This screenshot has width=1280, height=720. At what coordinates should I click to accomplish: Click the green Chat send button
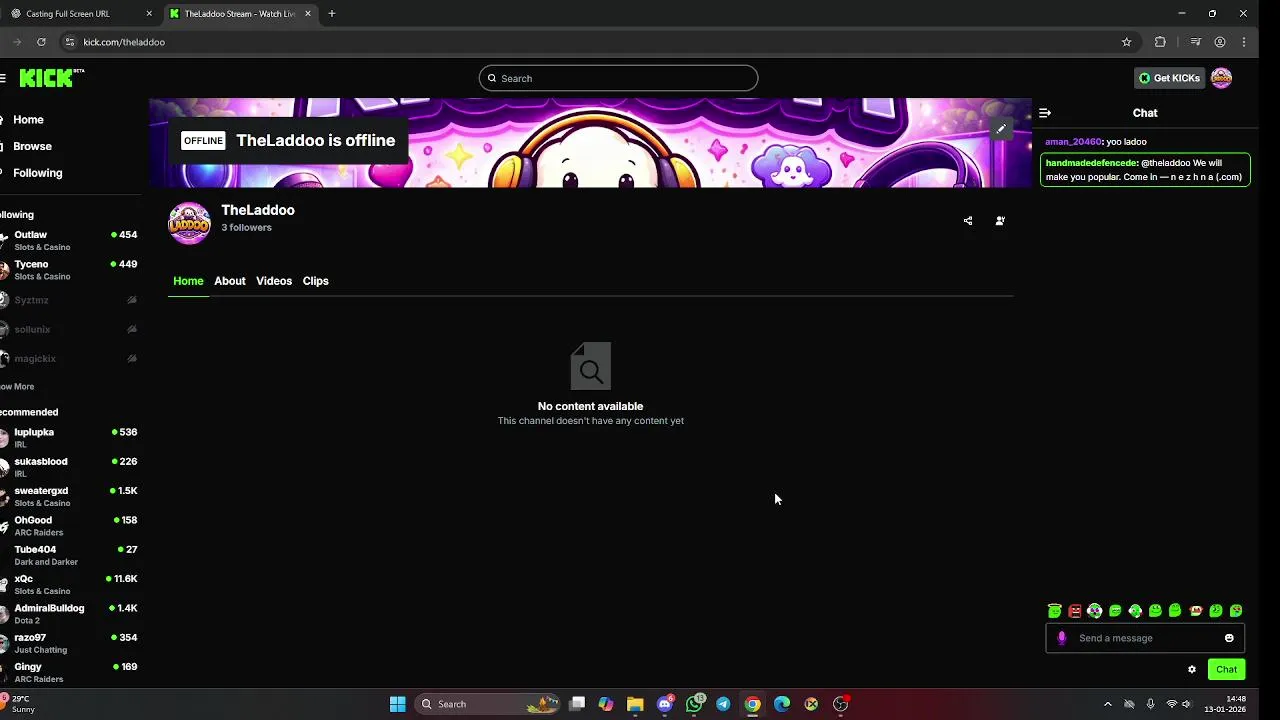point(1226,670)
